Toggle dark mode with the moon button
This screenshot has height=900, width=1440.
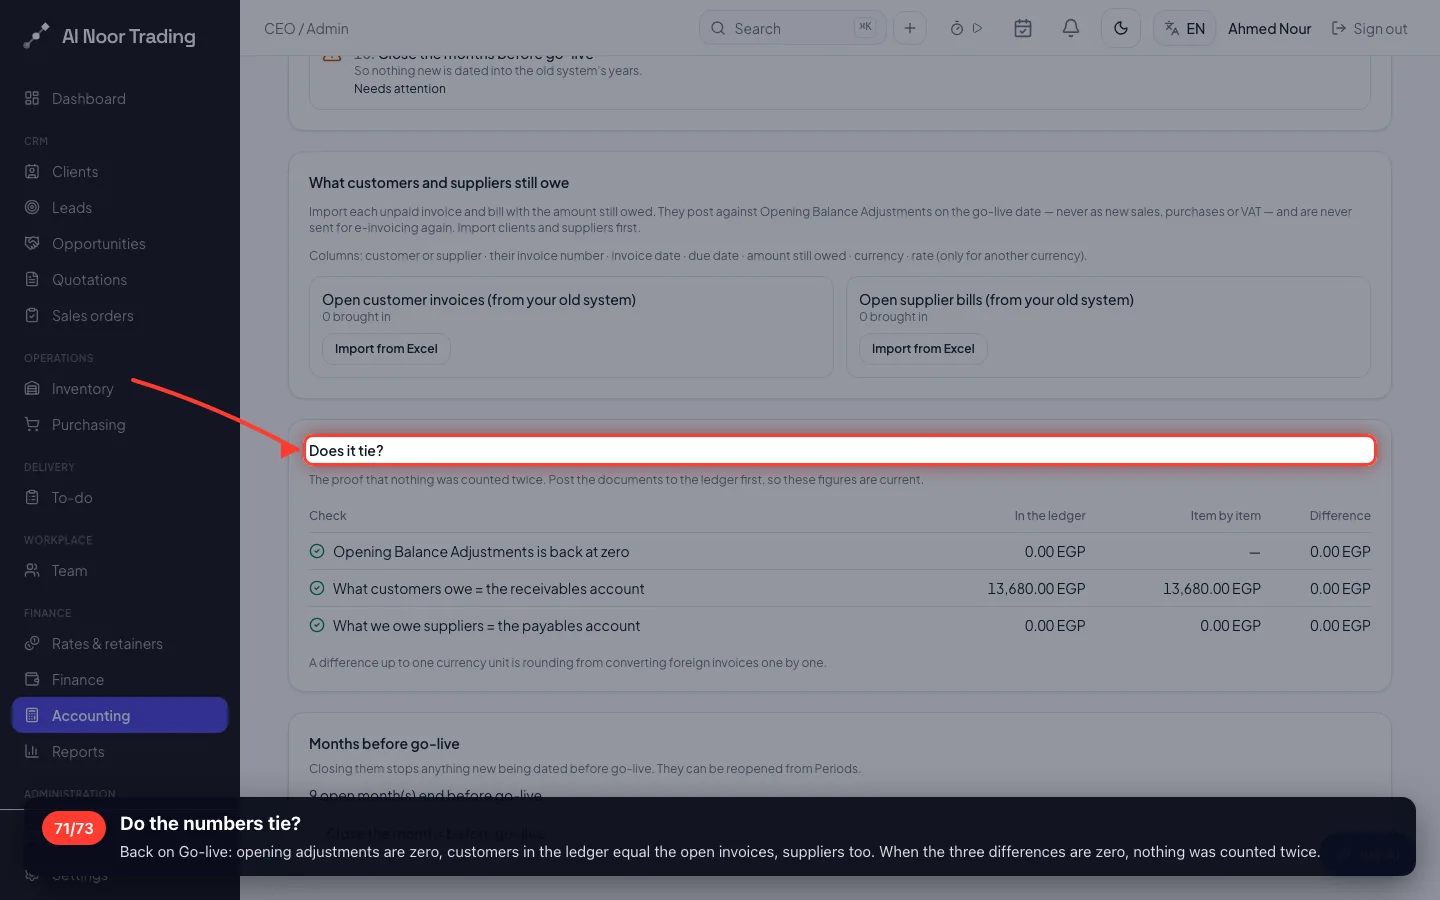click(1121, 28)
